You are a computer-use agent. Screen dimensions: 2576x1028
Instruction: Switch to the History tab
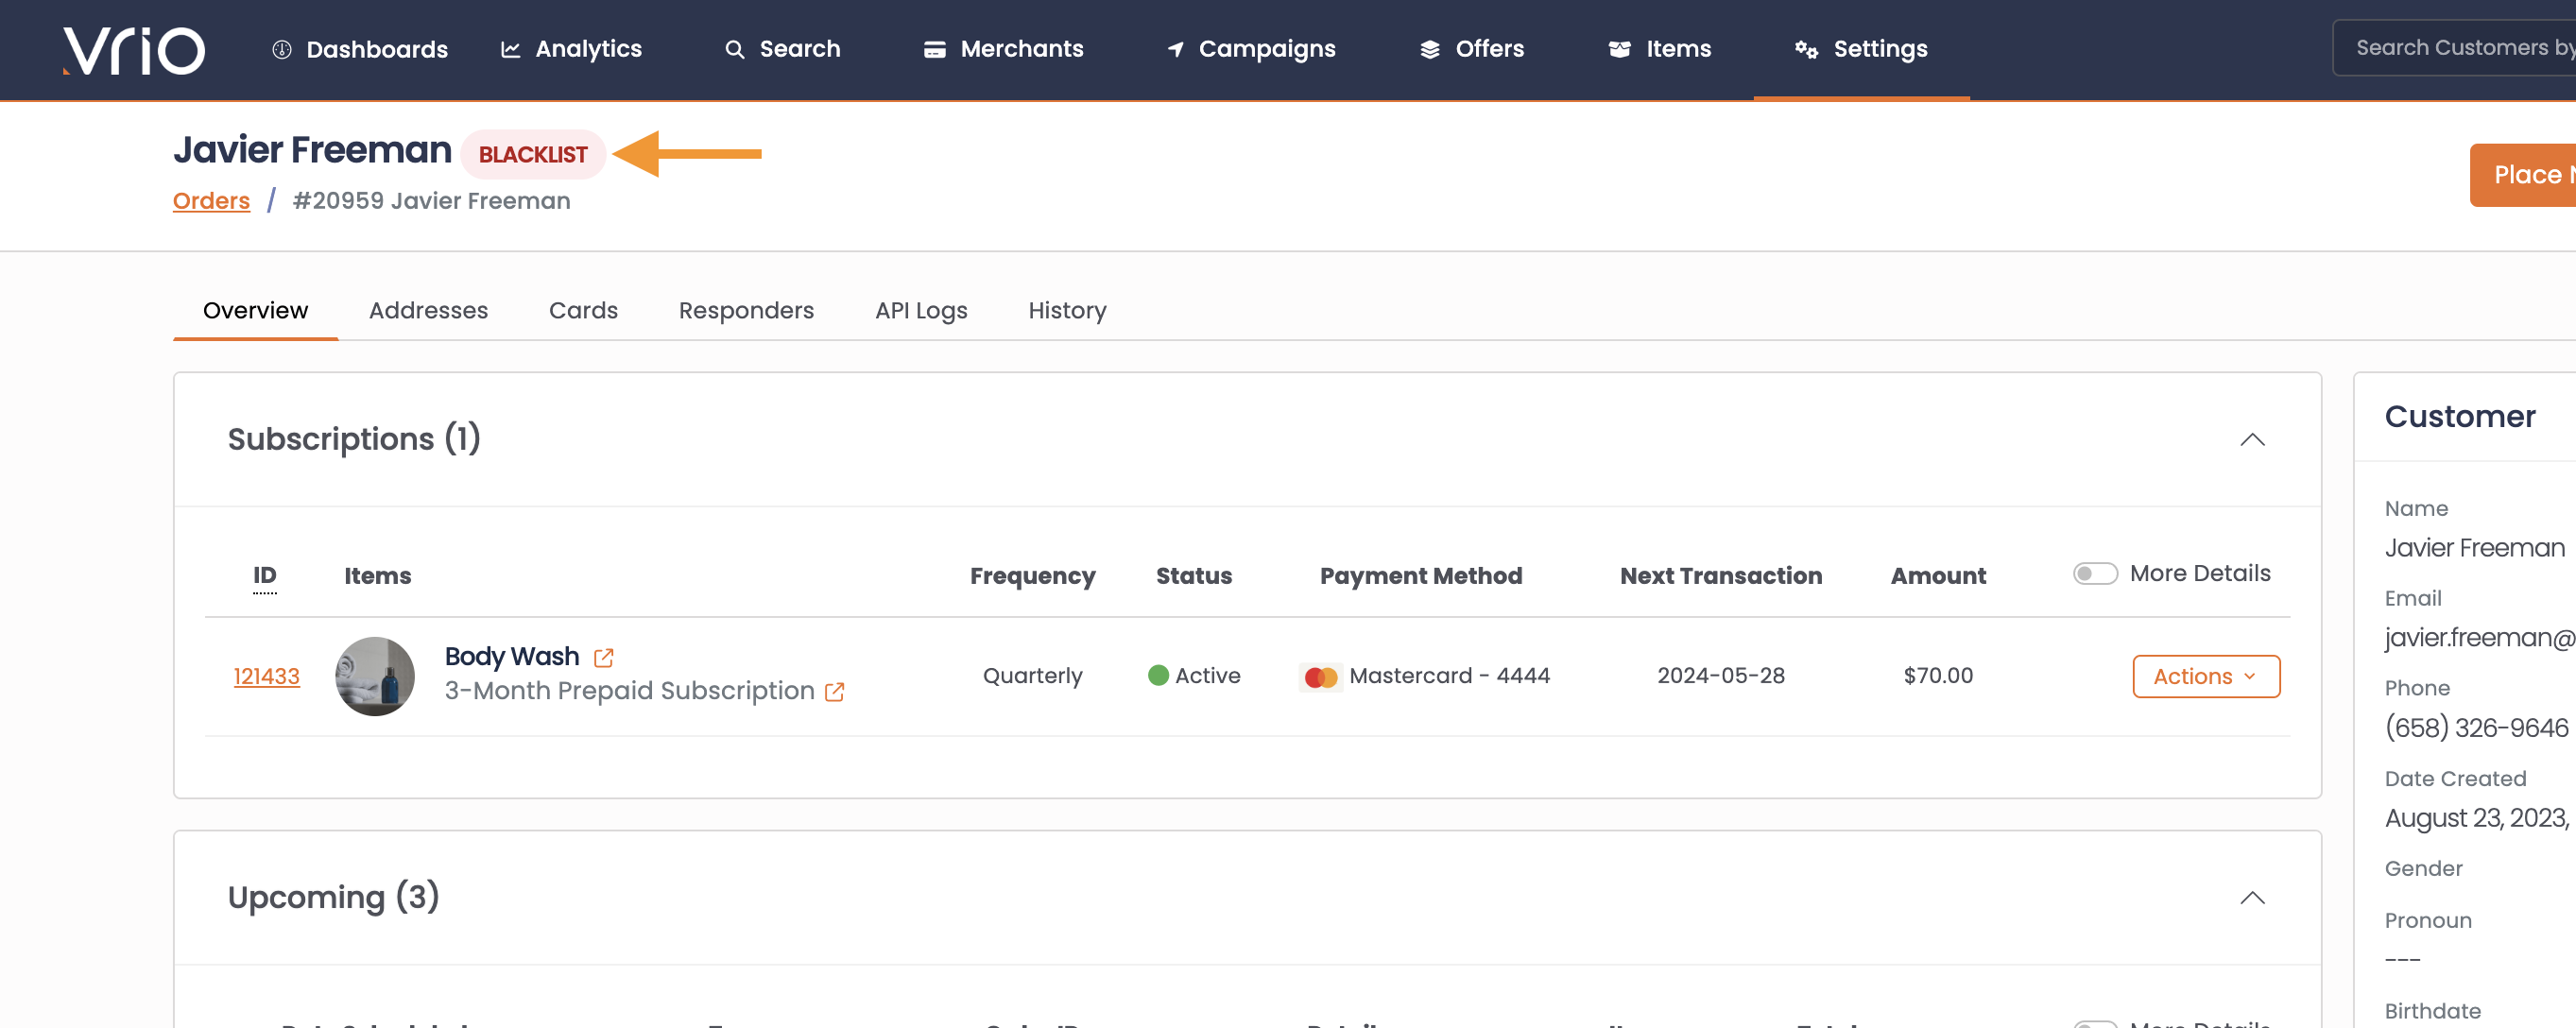point(1067,311)
